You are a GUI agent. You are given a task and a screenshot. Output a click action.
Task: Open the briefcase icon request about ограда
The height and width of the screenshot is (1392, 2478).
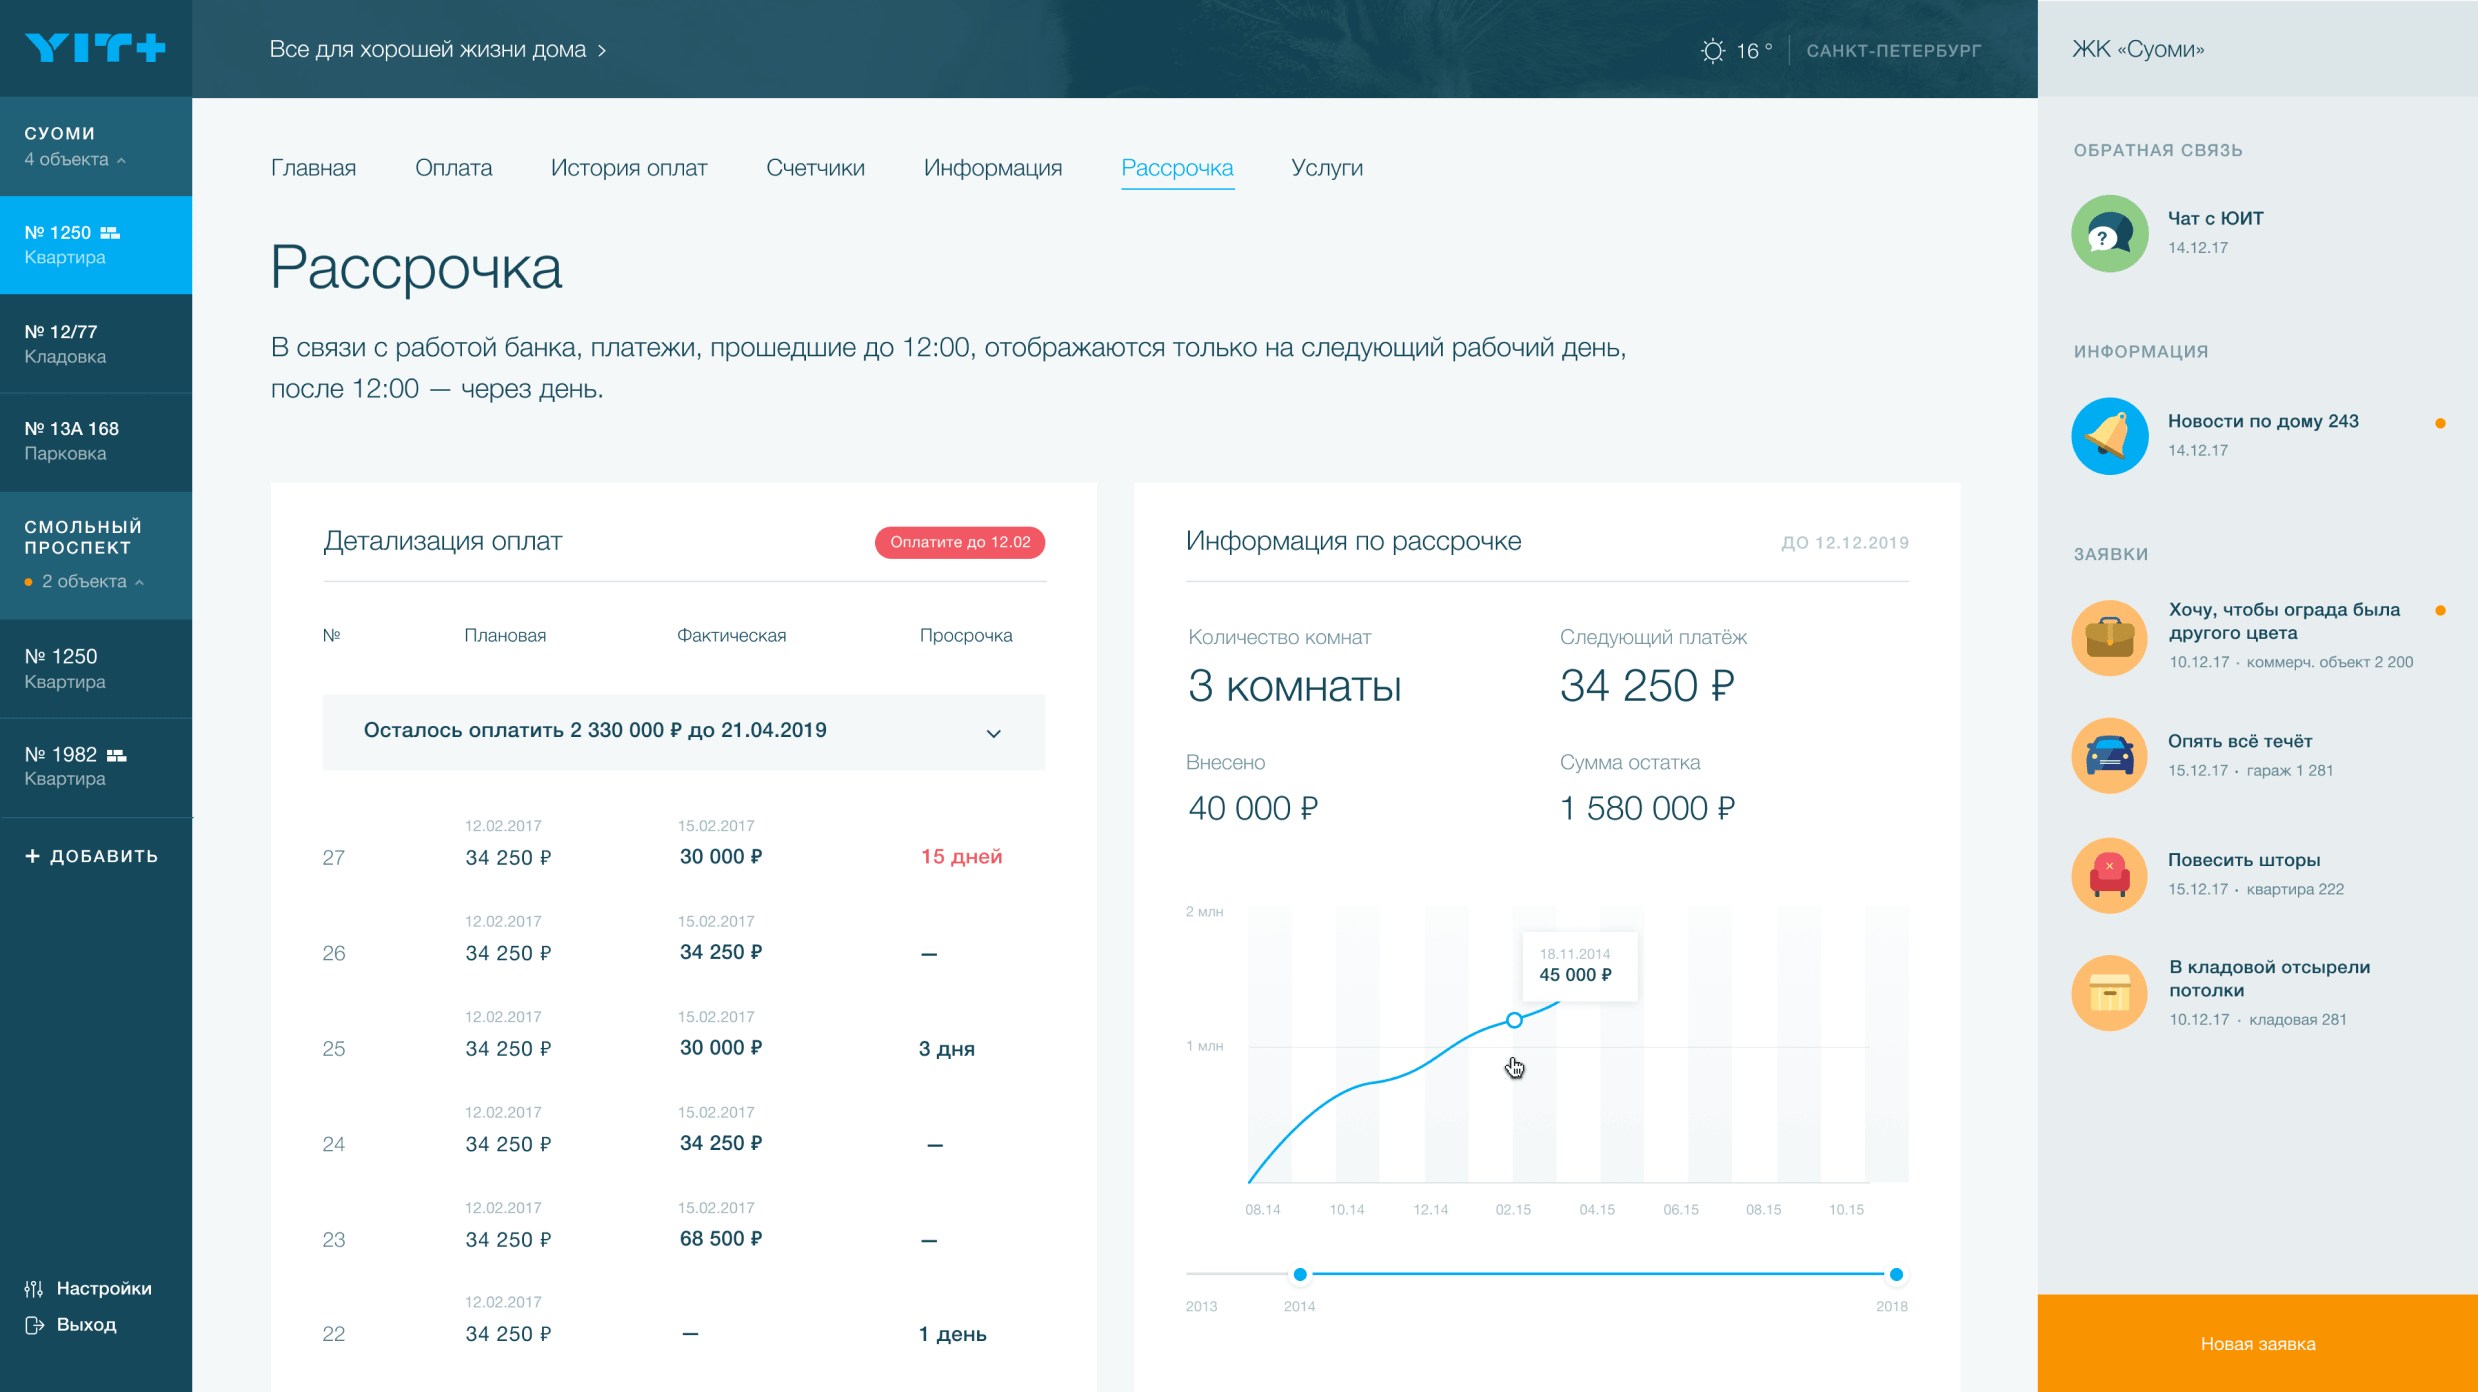(x=2109, y=637)
